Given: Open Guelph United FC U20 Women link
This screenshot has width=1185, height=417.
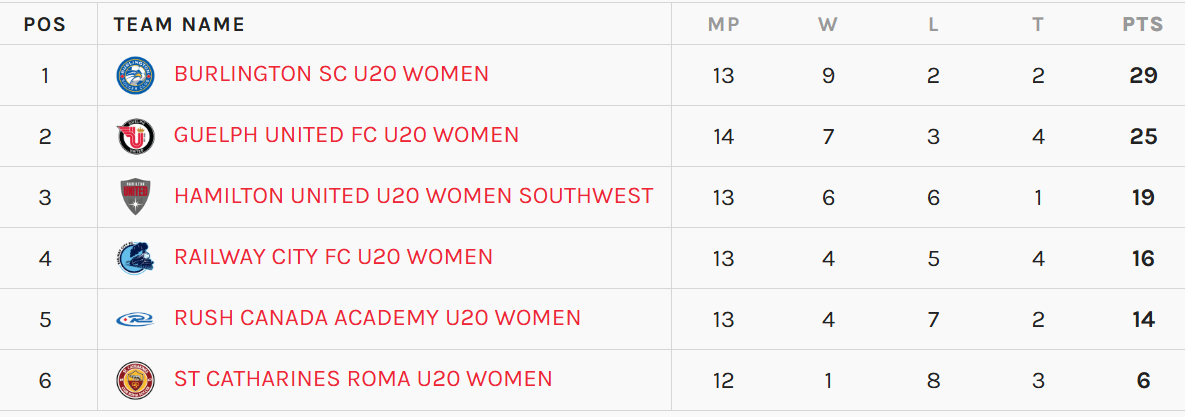Looking at the screenshot, I should point(346,135).
